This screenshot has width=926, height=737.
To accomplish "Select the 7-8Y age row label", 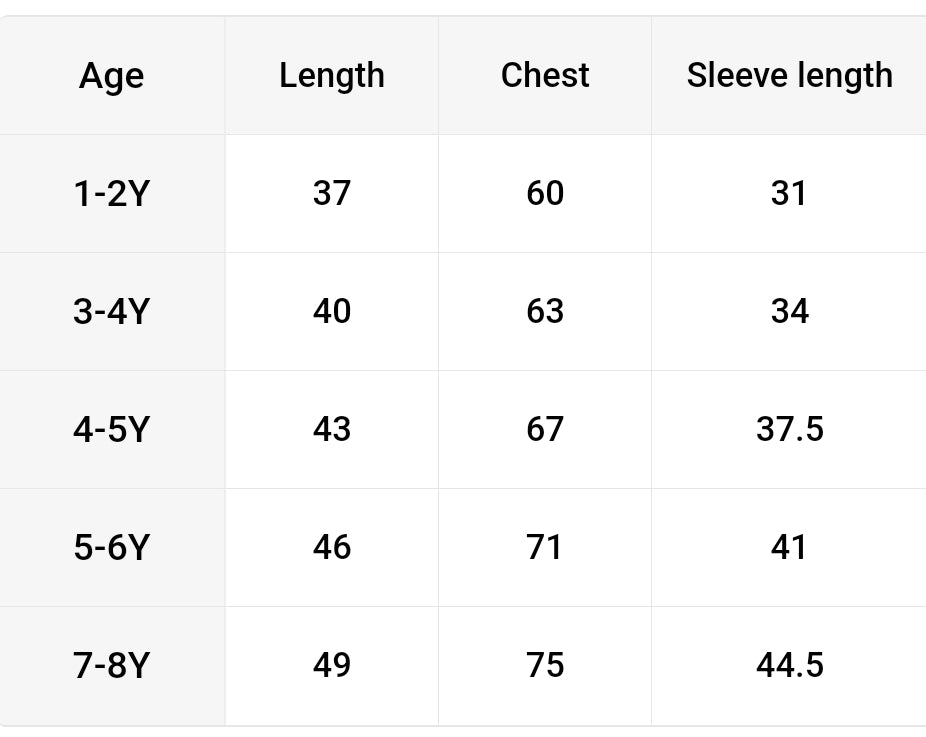I will [111, 665].
